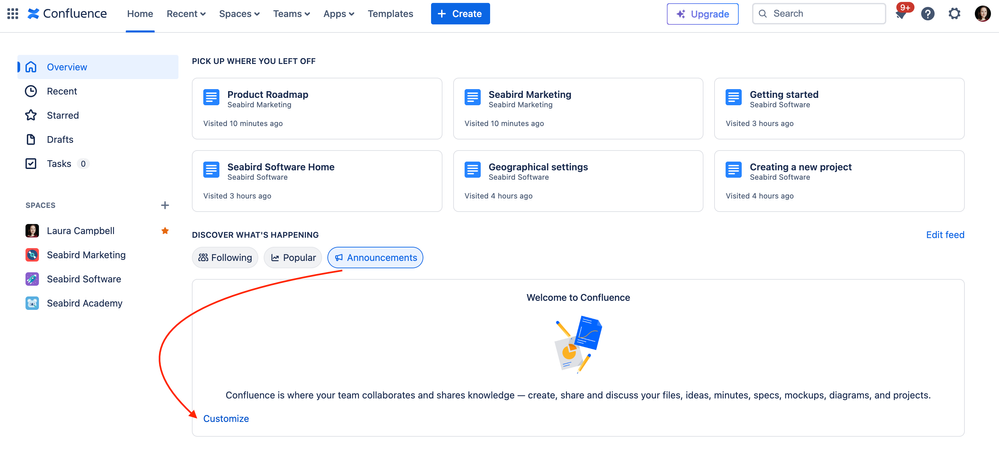Click the Confluence logo

click(68, 13)
